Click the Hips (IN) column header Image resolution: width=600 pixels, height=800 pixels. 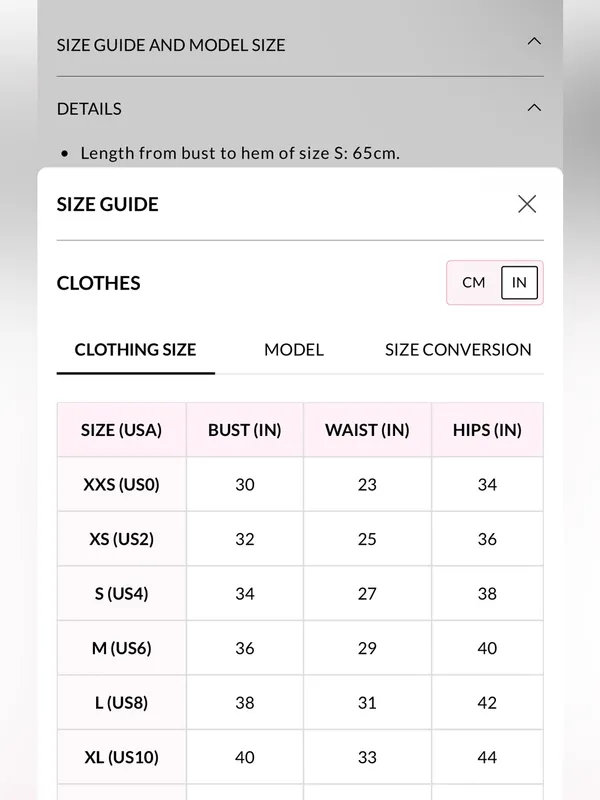(487, 430)
